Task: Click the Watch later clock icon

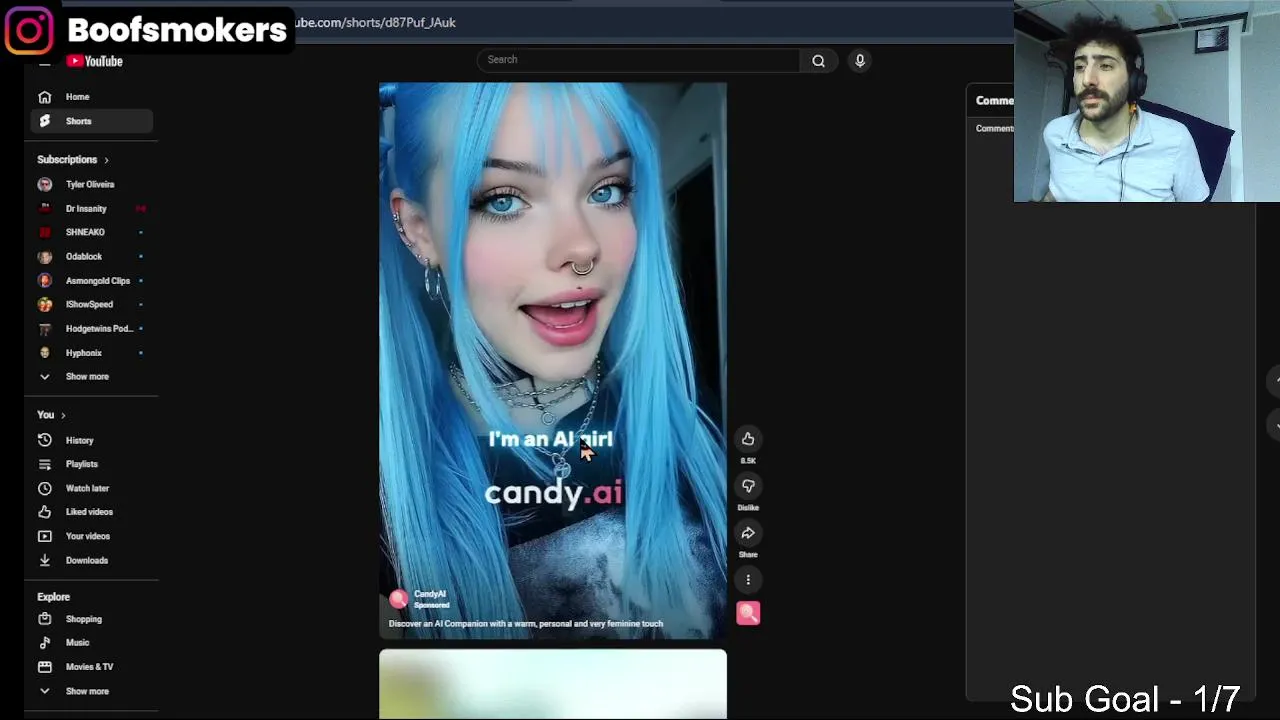Action: (44, 488)
